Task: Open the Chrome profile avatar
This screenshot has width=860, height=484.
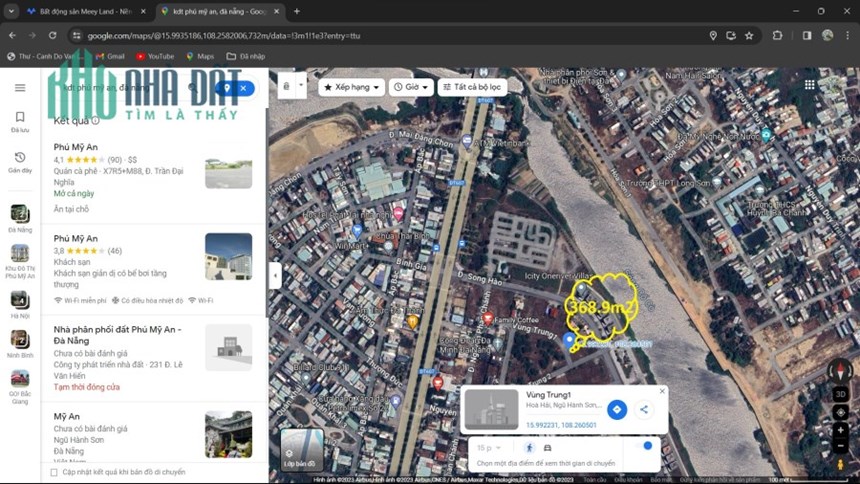Action: tap(828, 36)
